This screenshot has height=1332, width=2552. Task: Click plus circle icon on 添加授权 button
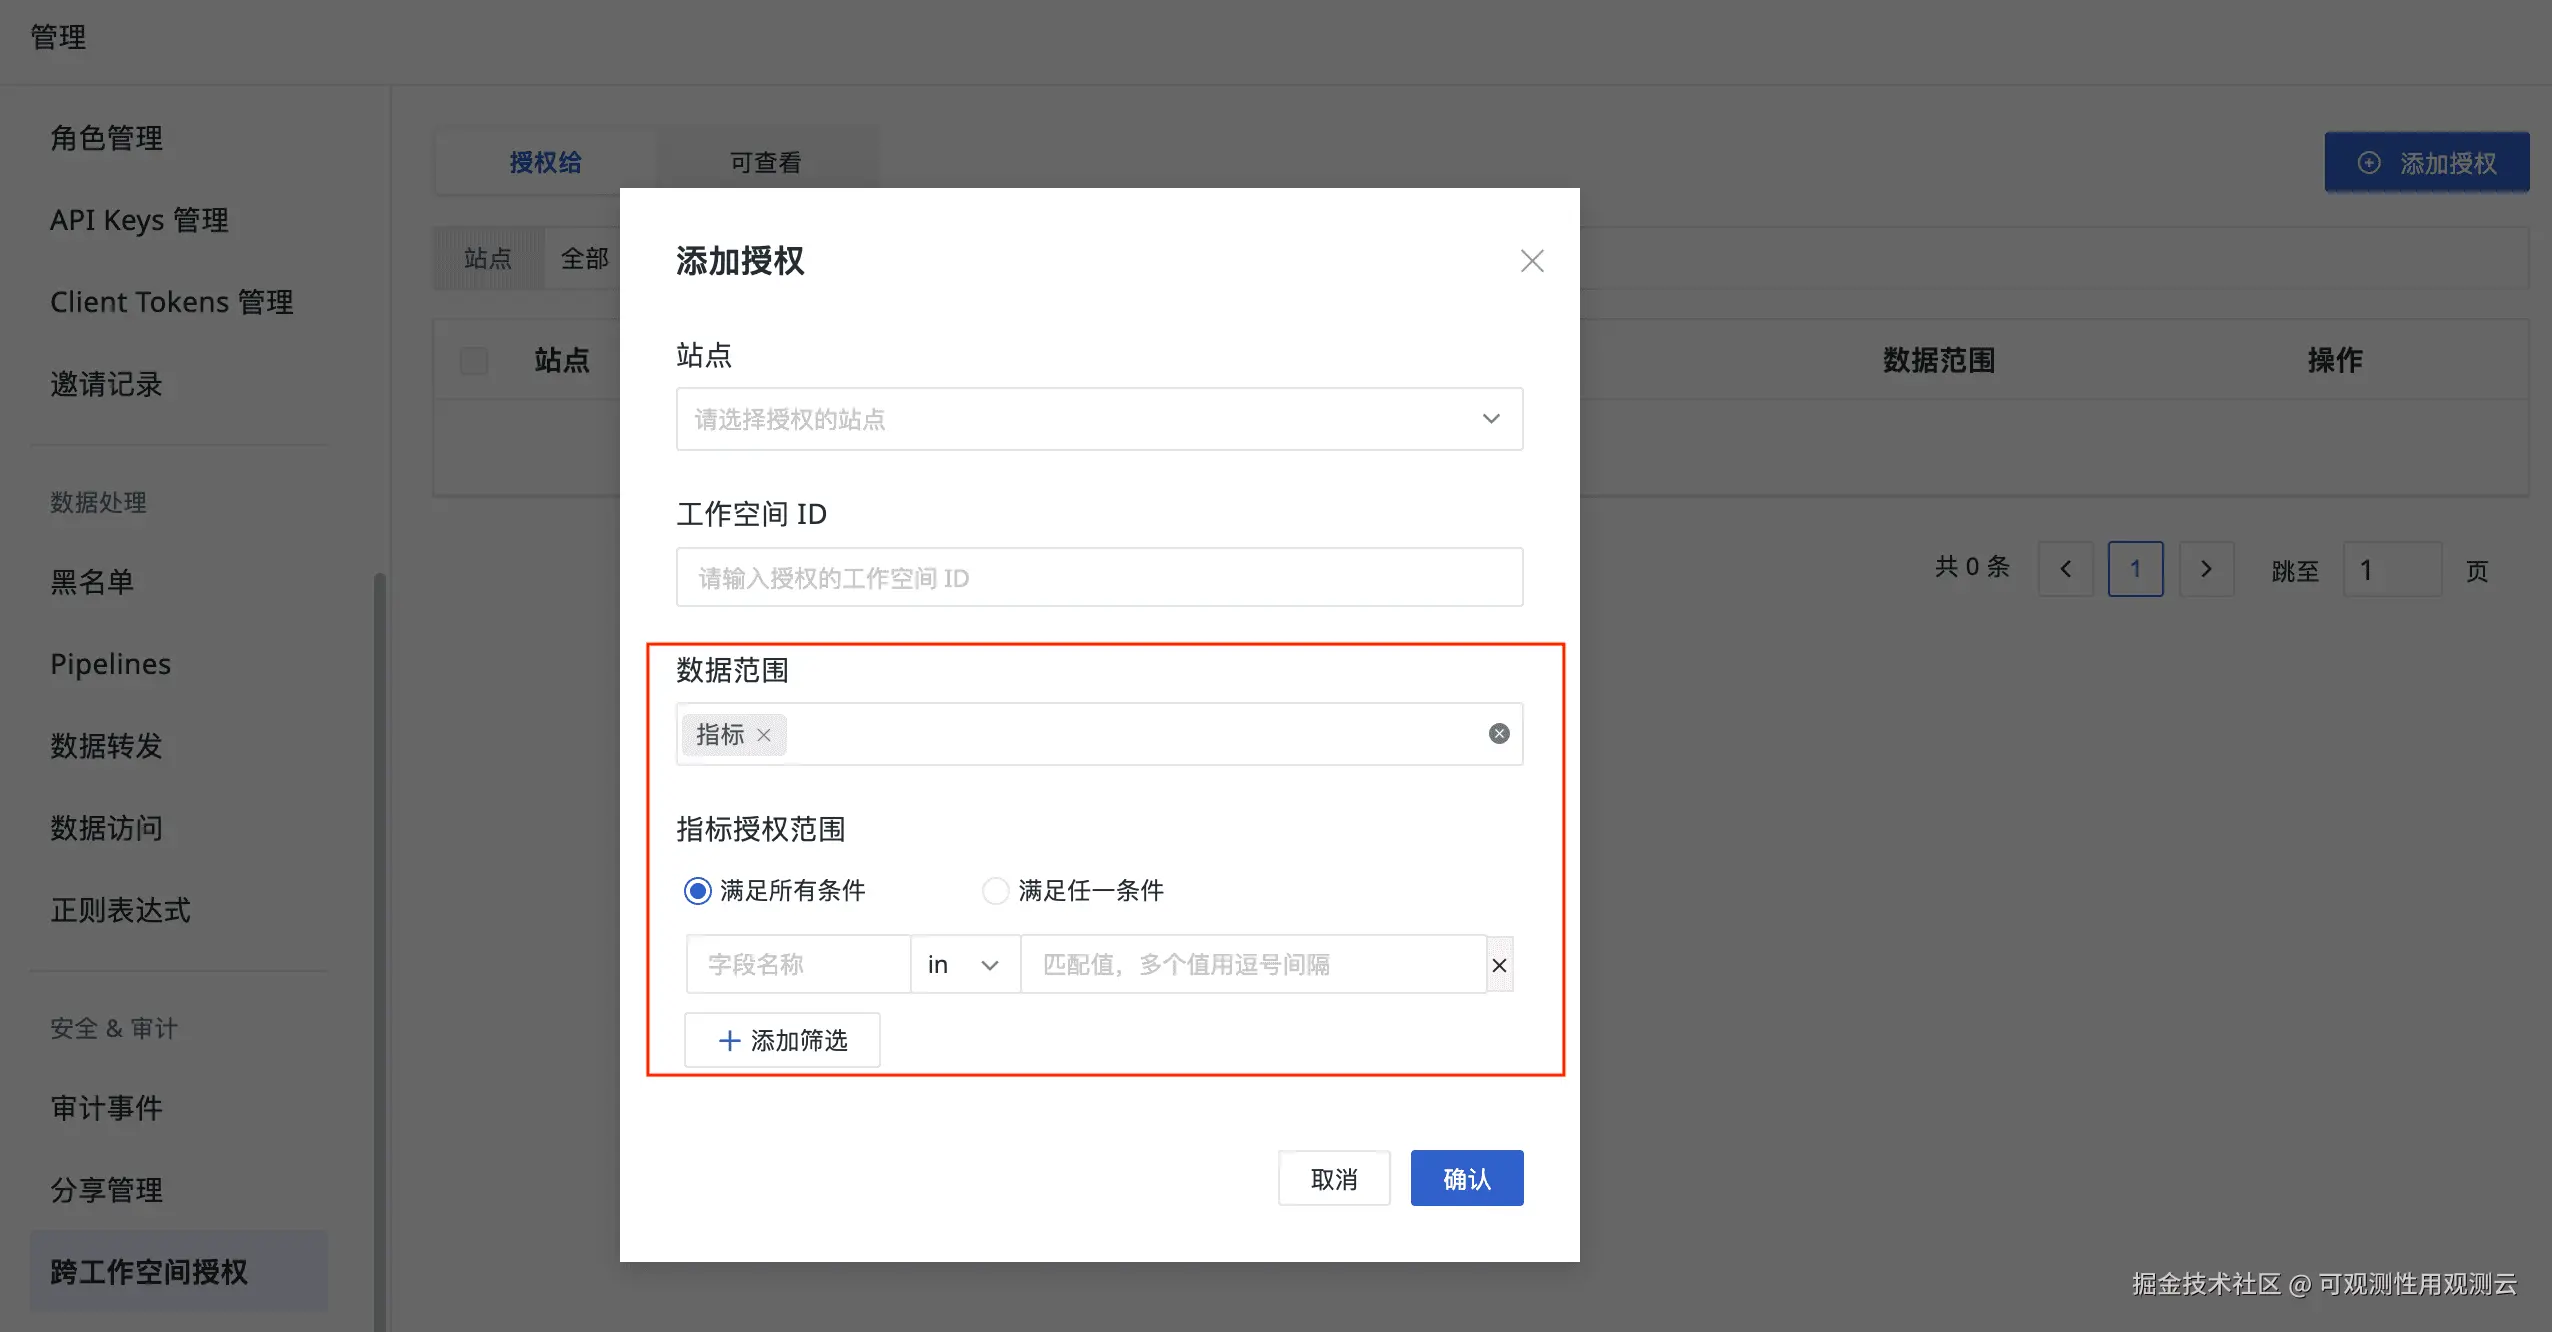click(x=2368, y=163)
